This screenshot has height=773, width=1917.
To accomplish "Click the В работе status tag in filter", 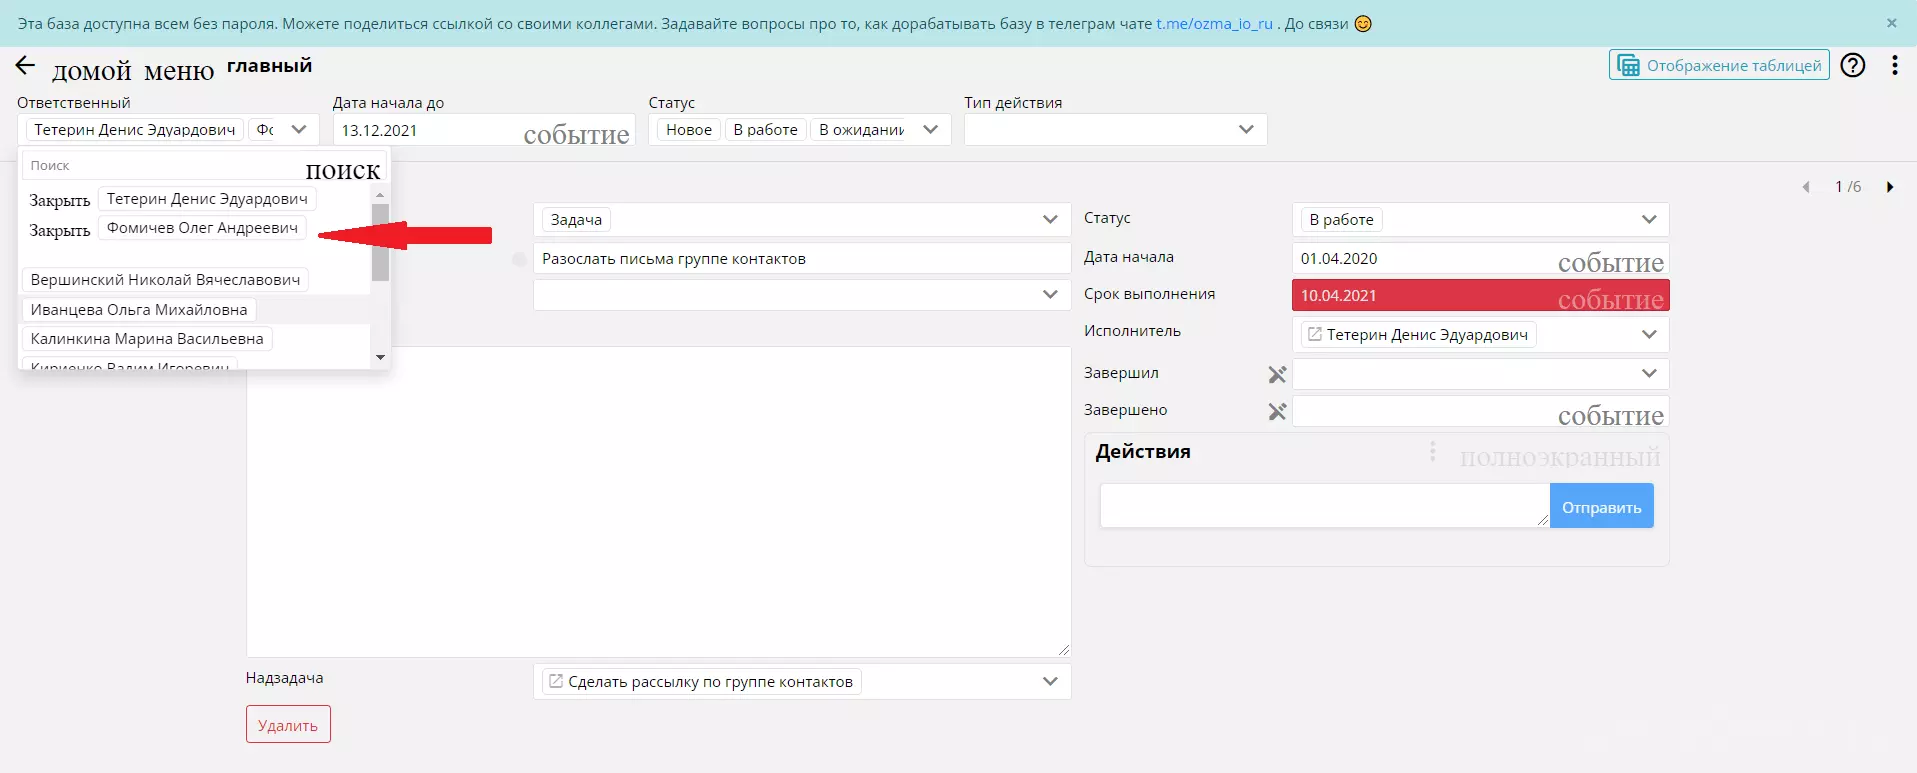I will point(765,130).
